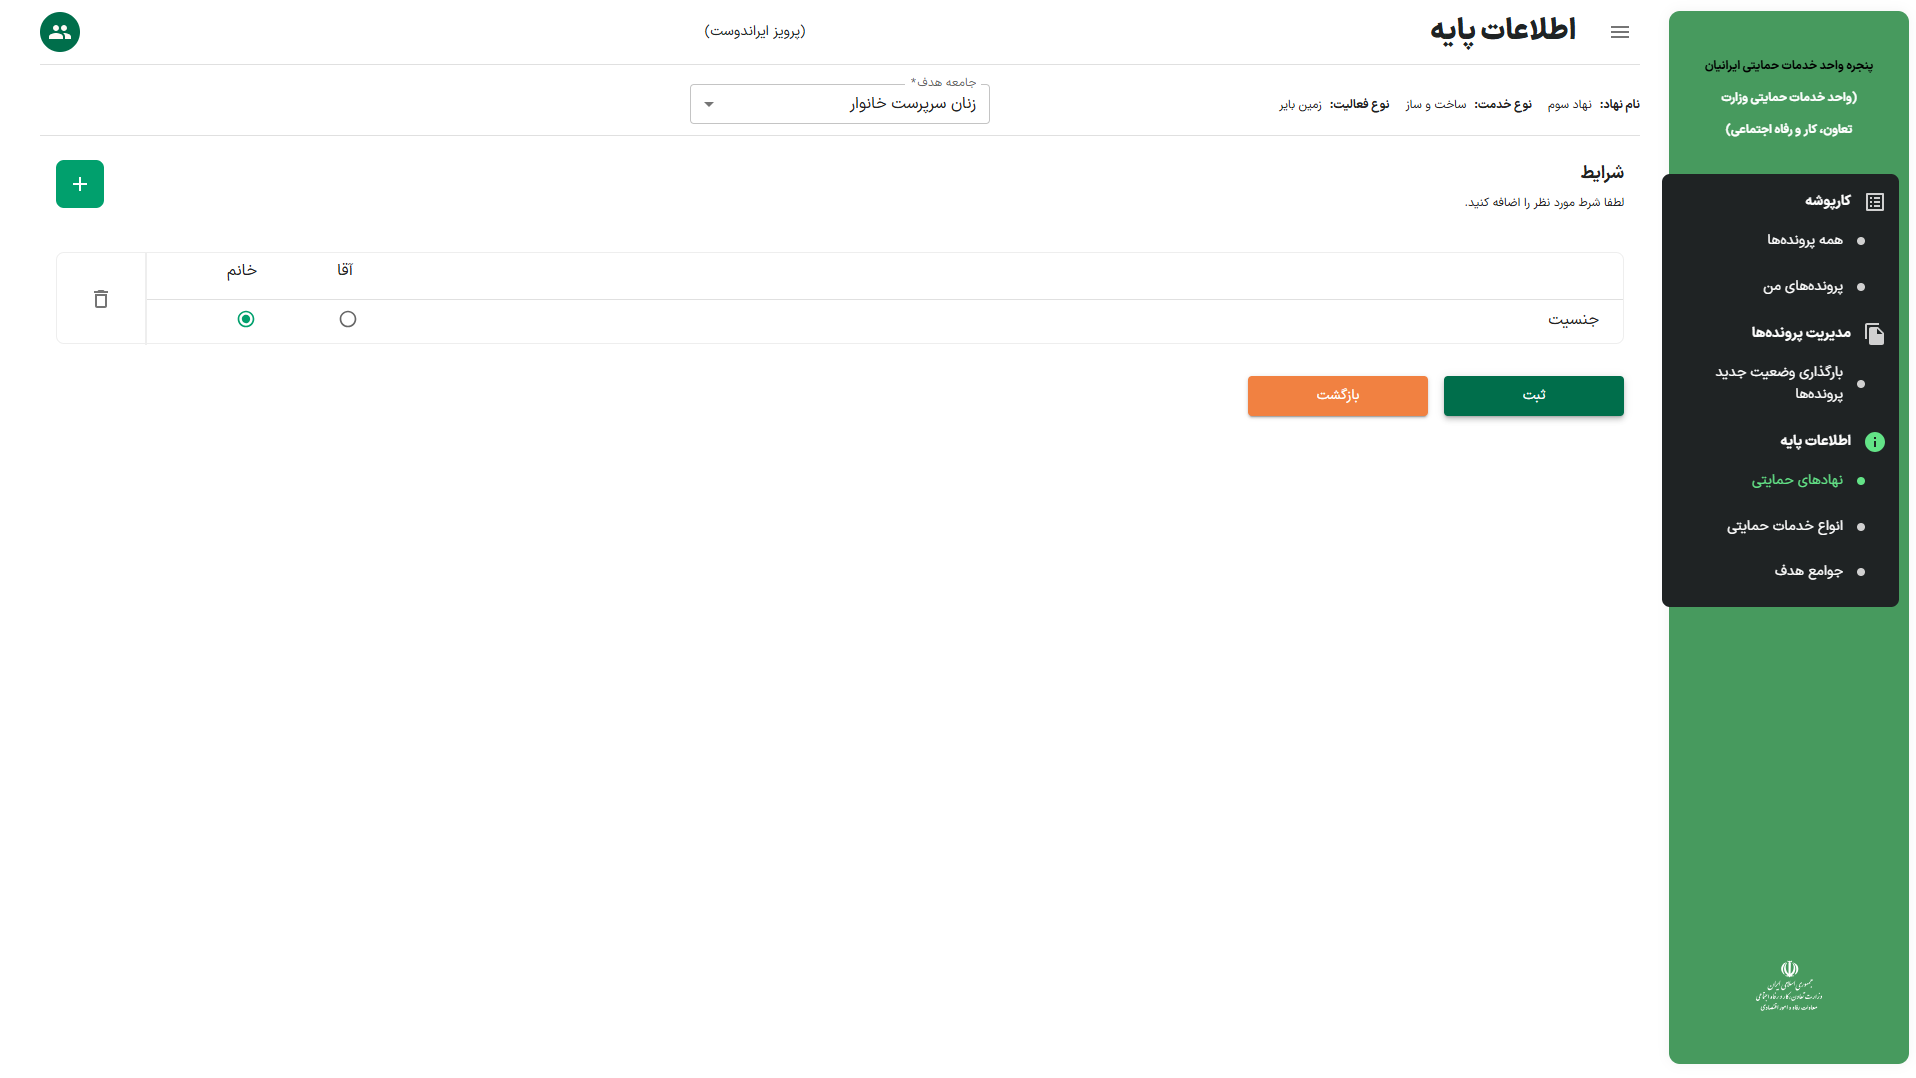Viewport: 1916px width, 1078px height.
Task: Click the اطلاعات پایه info icon
Action: pyautogui.click(x=1874, y=442)
